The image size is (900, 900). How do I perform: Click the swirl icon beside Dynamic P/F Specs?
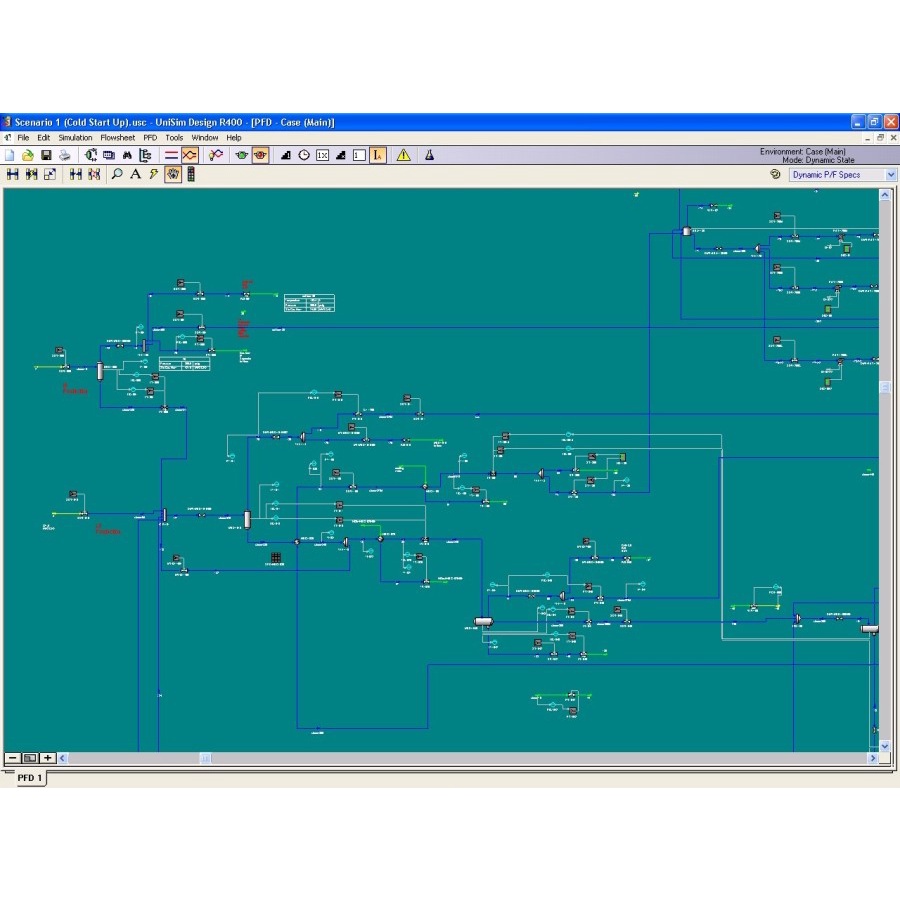(775, 174)
